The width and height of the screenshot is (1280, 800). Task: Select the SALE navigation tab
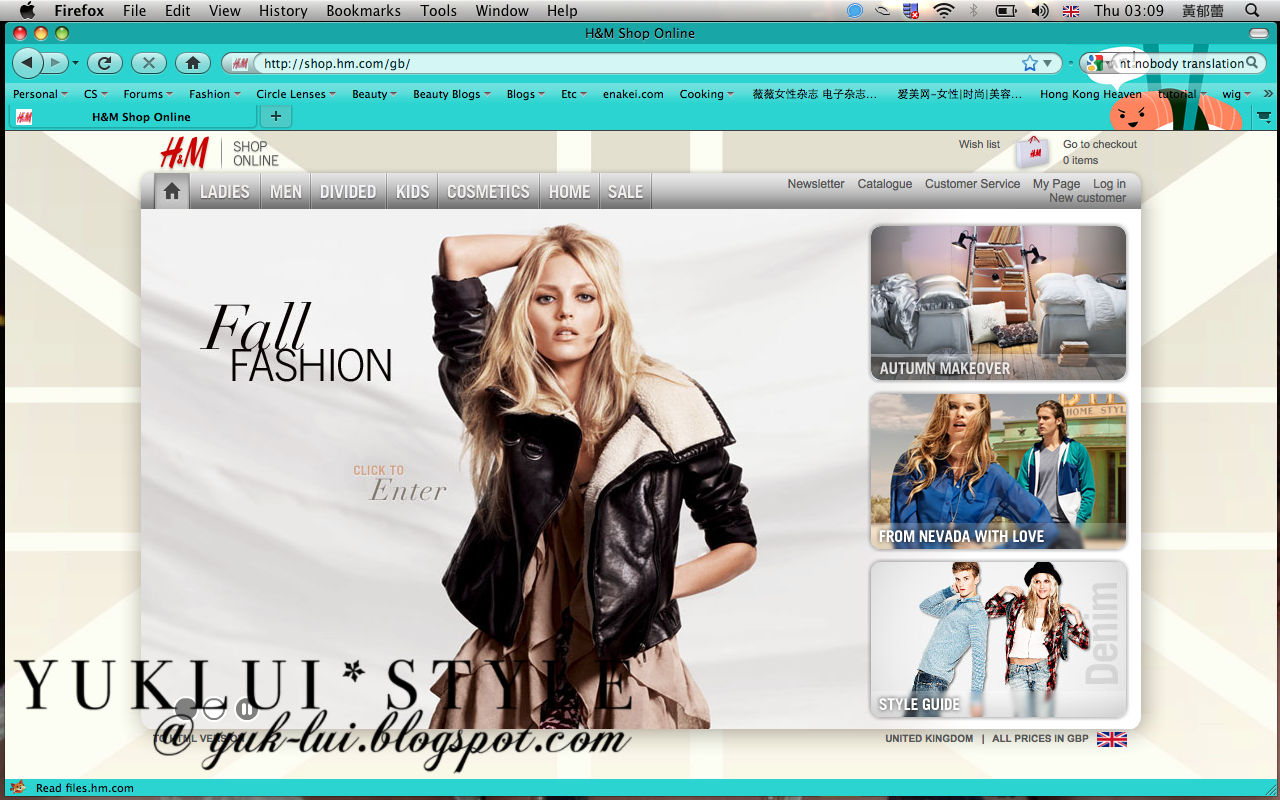tap(625, 191)
